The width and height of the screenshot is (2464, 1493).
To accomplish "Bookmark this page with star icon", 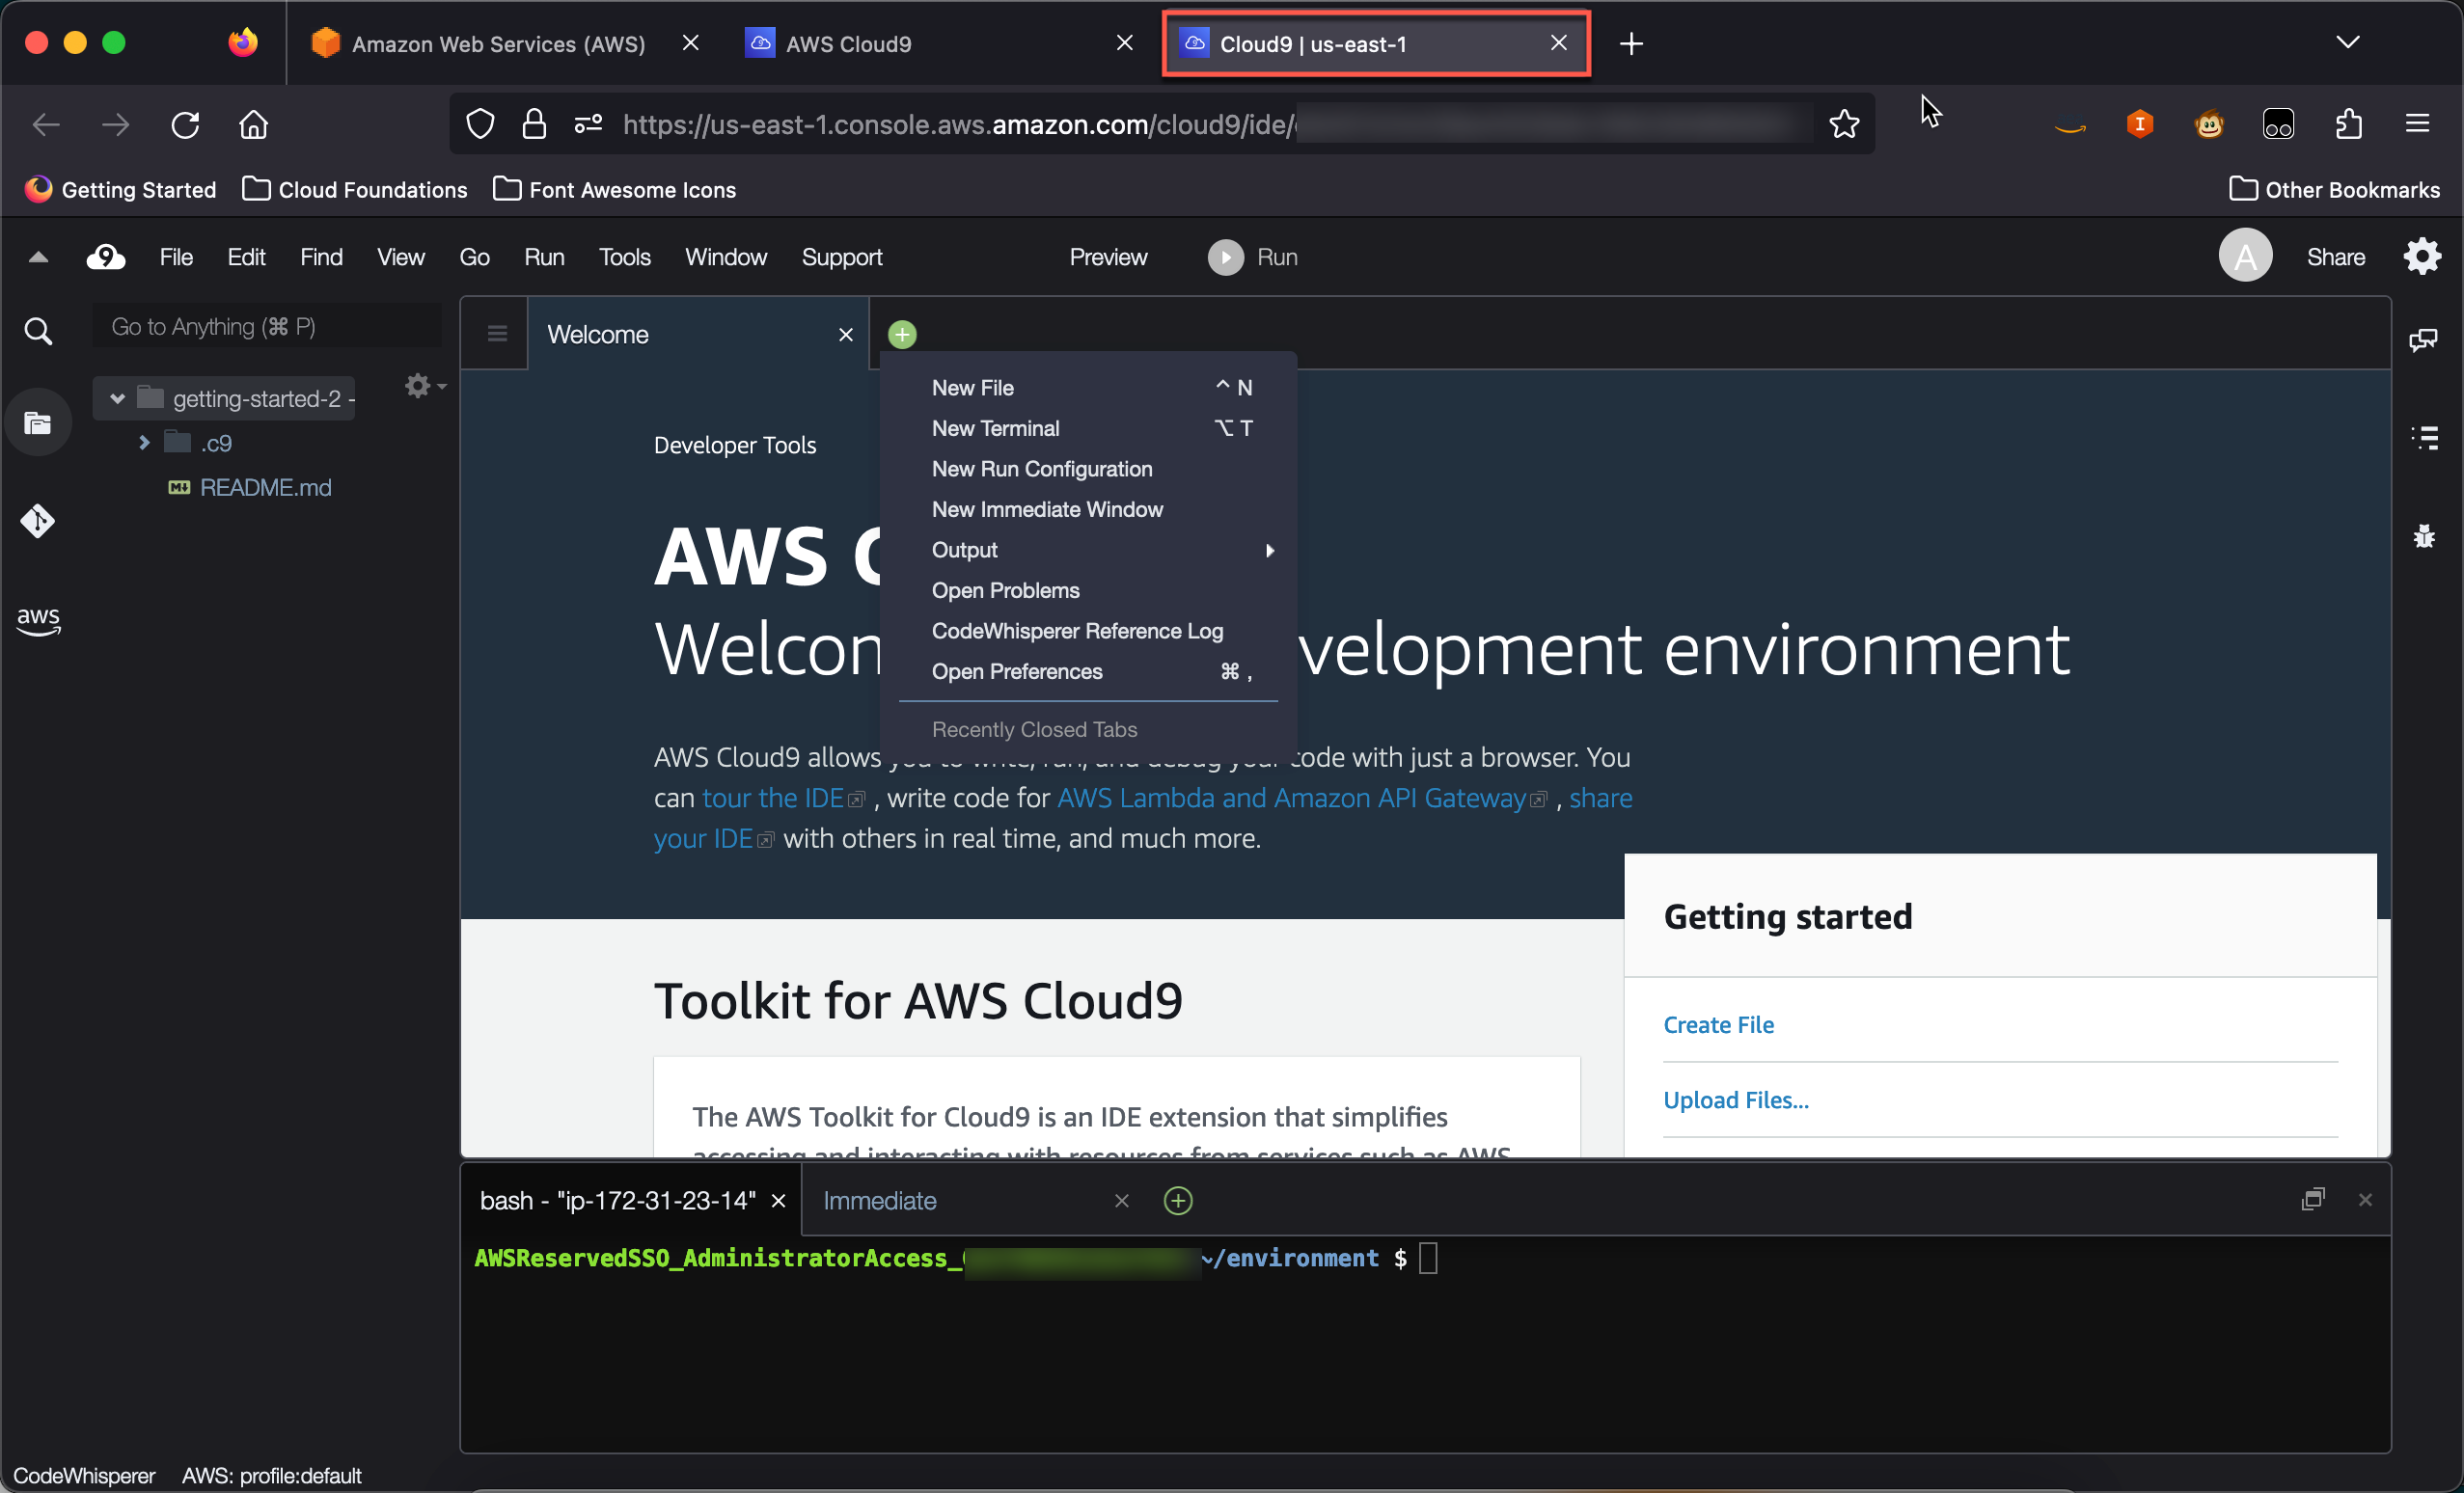I will pyautogui.click(x=1843, y=124).
